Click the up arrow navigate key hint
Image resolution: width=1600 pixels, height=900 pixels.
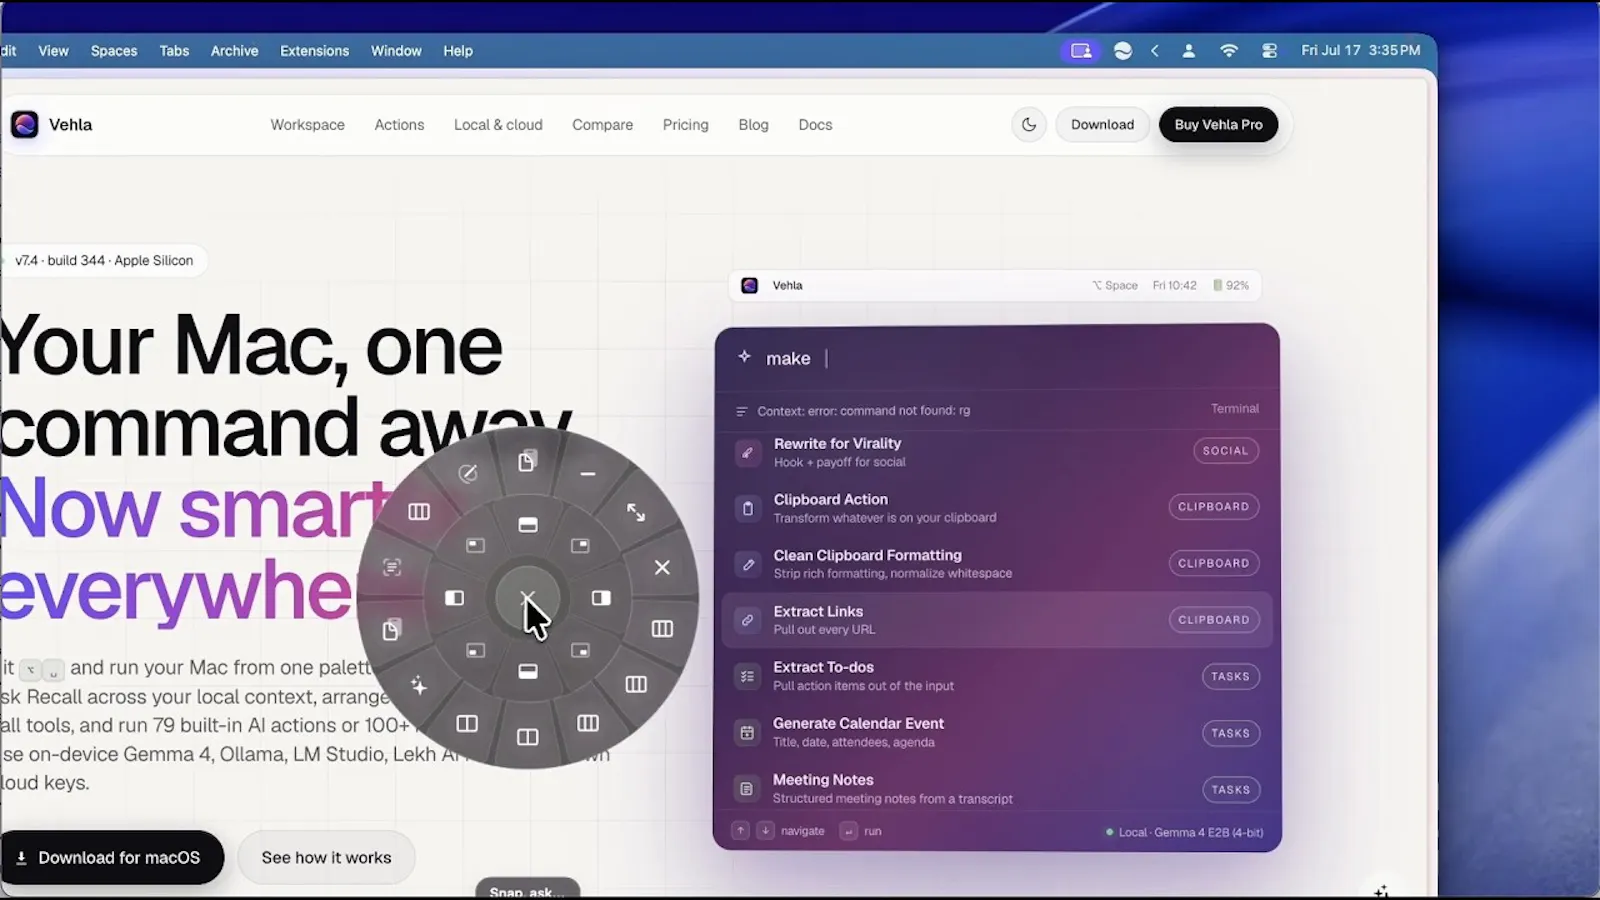coord(740,831)
